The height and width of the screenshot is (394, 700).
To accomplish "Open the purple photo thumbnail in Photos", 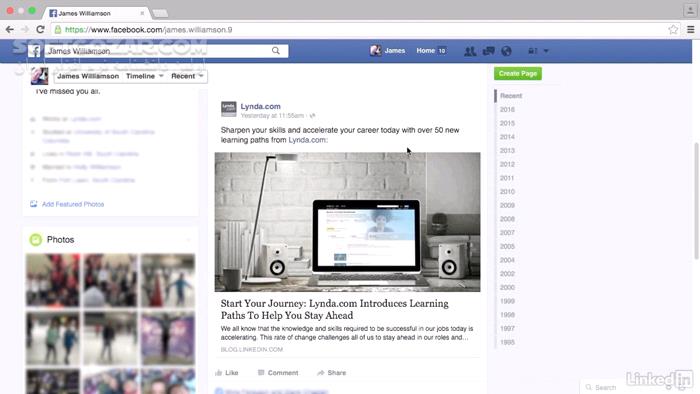I will click(x=168, y=338).
